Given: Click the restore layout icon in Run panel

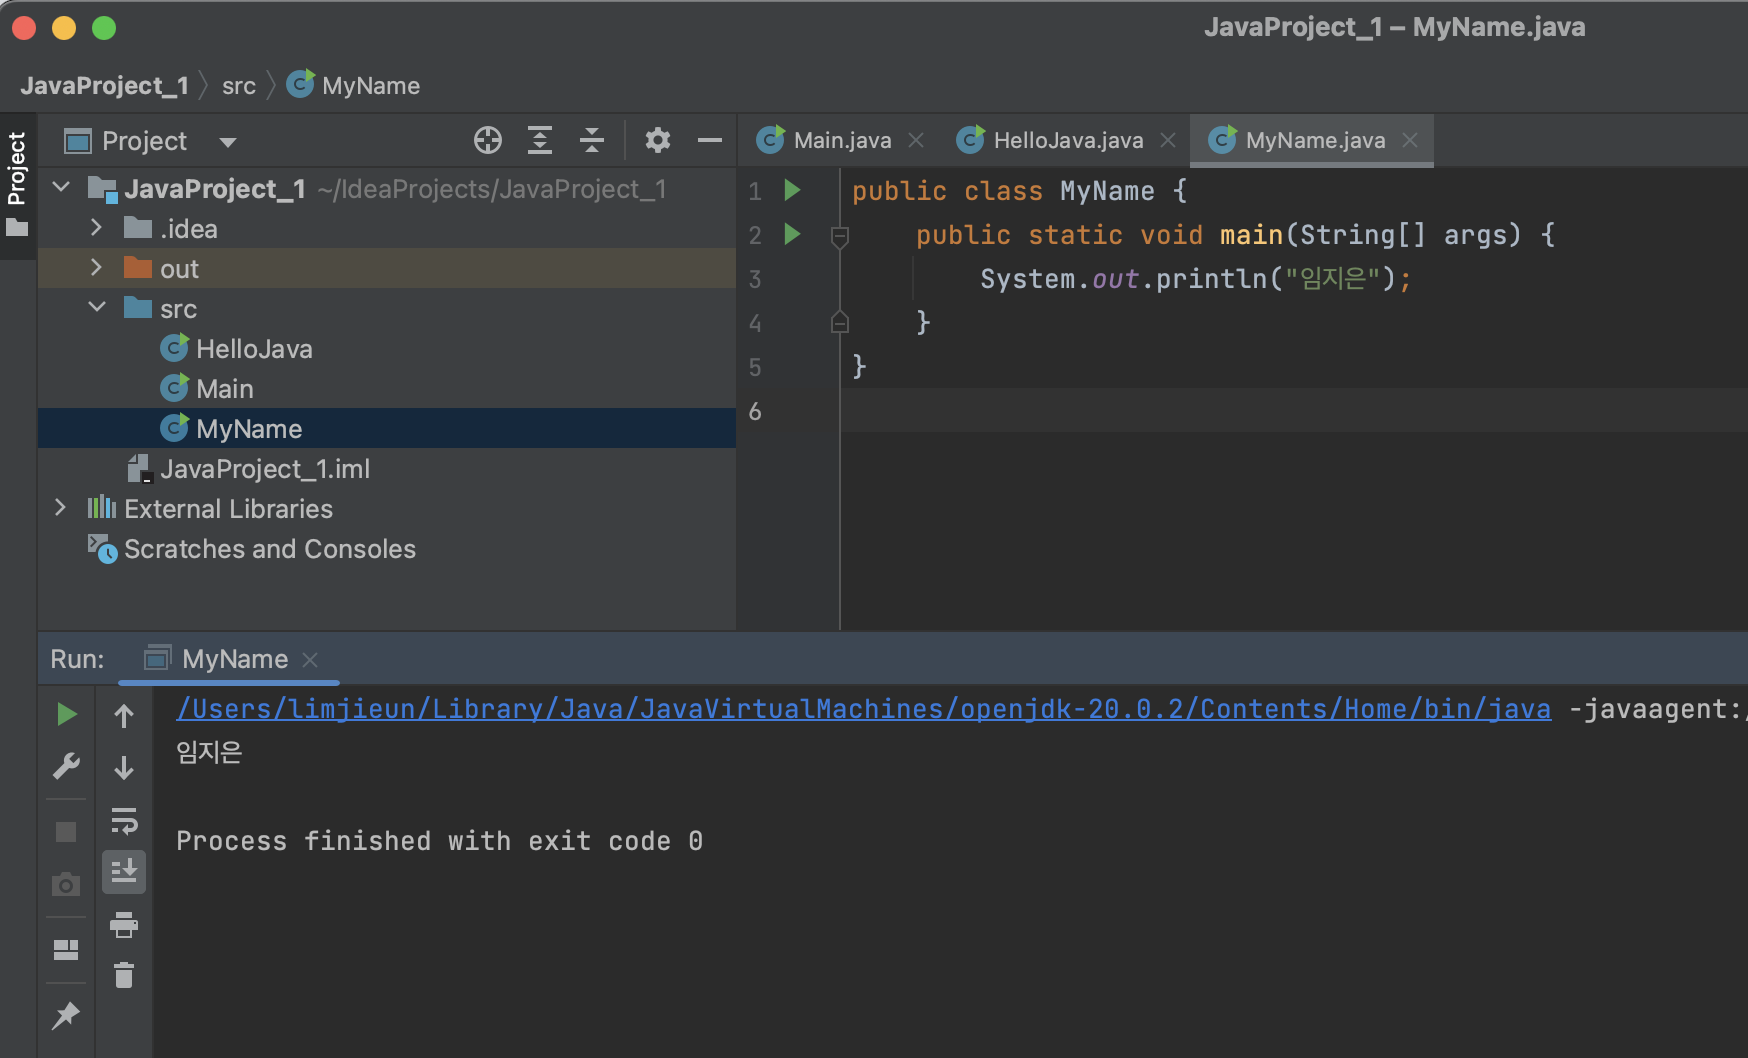Looking at the screenshot, I should 66,950.
